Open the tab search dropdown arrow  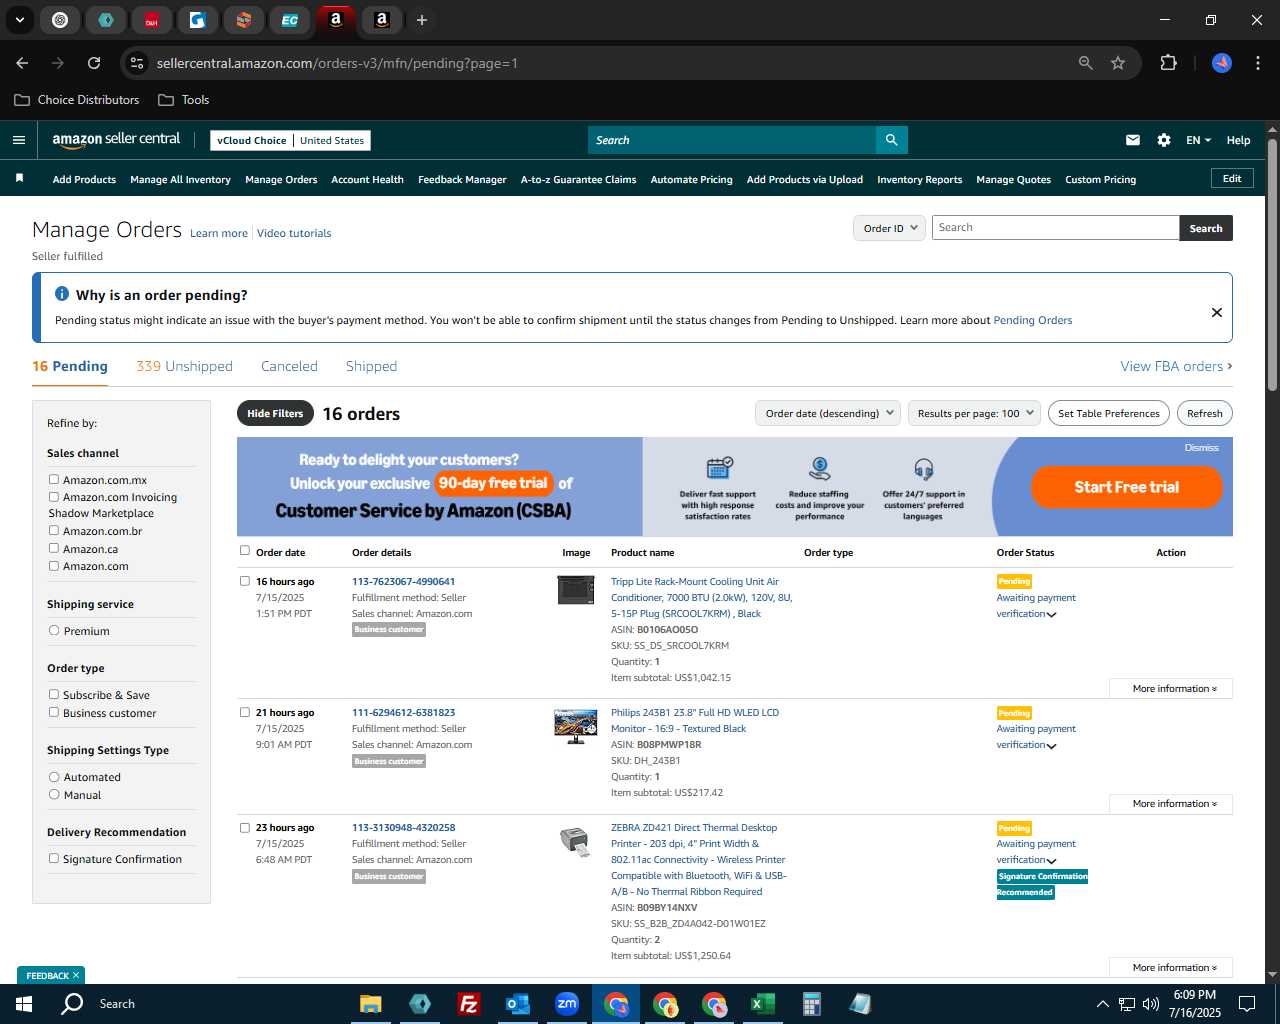click(19, 20)
